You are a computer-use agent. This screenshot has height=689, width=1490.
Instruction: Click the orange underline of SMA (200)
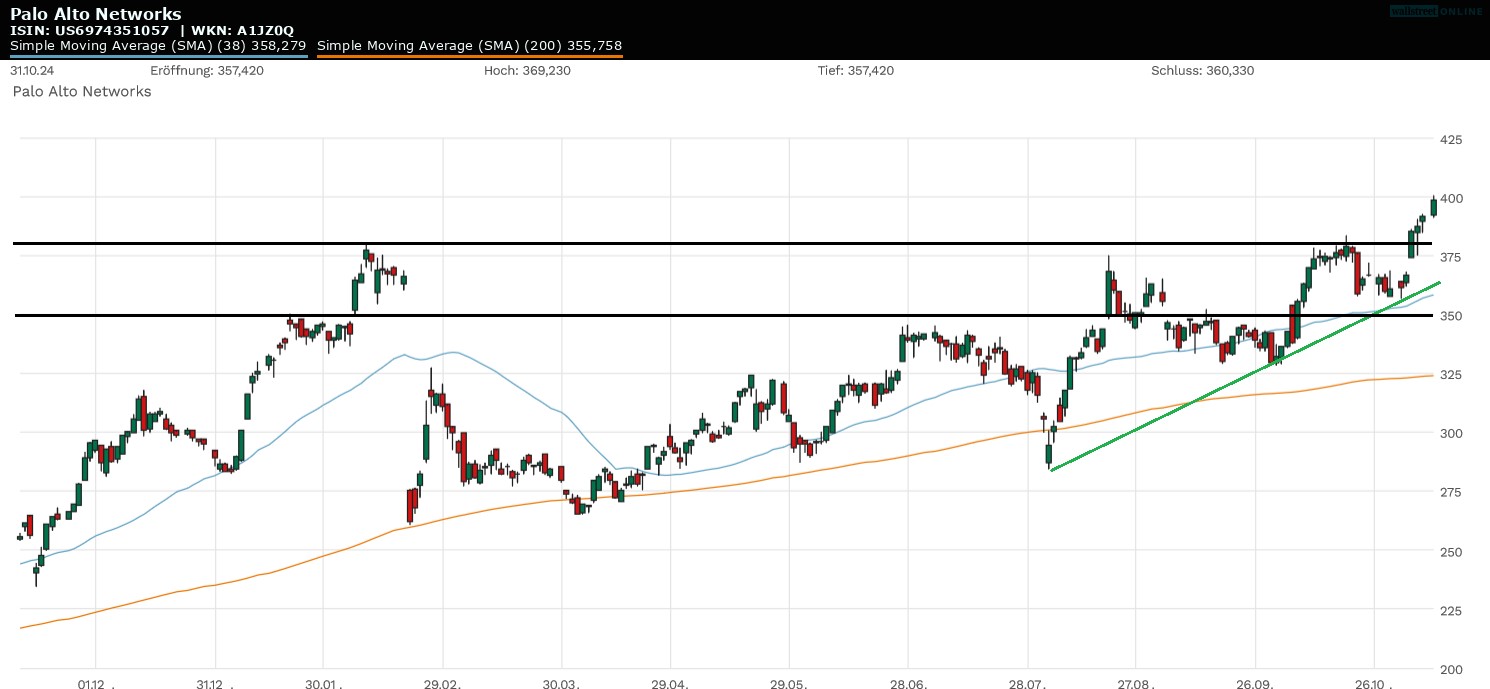[470, 57]
